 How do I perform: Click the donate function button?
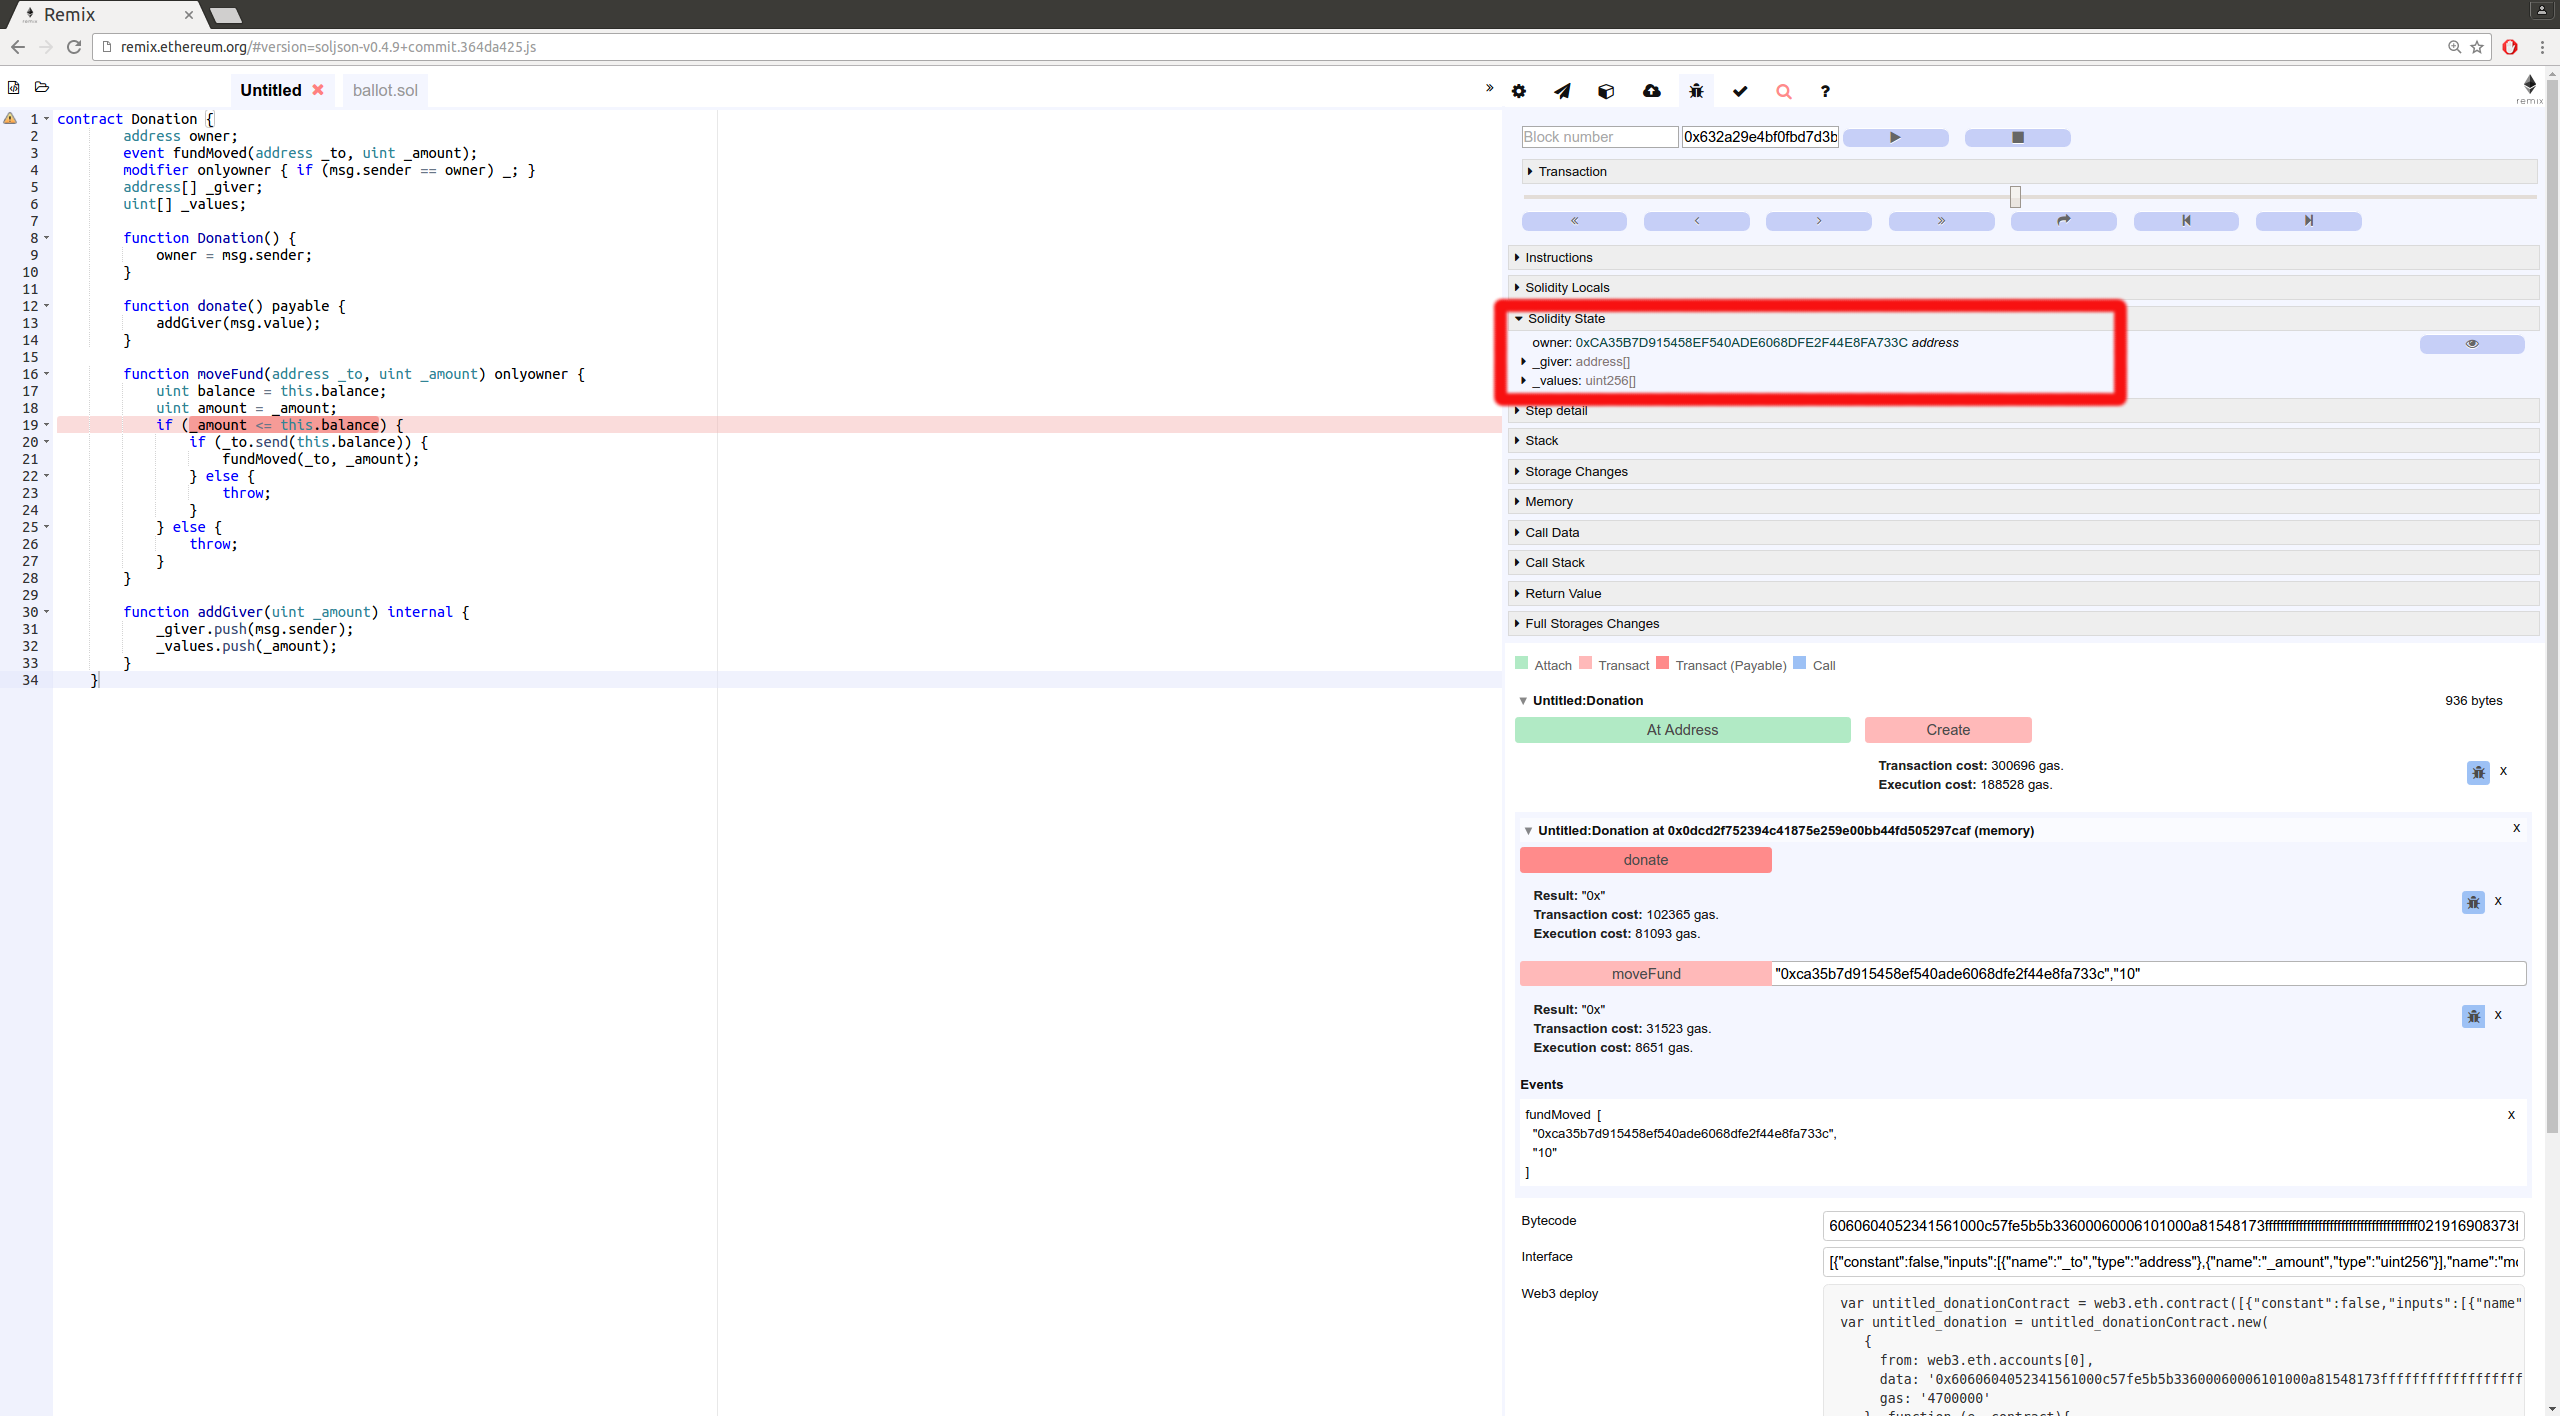(x=1645, y=860)
